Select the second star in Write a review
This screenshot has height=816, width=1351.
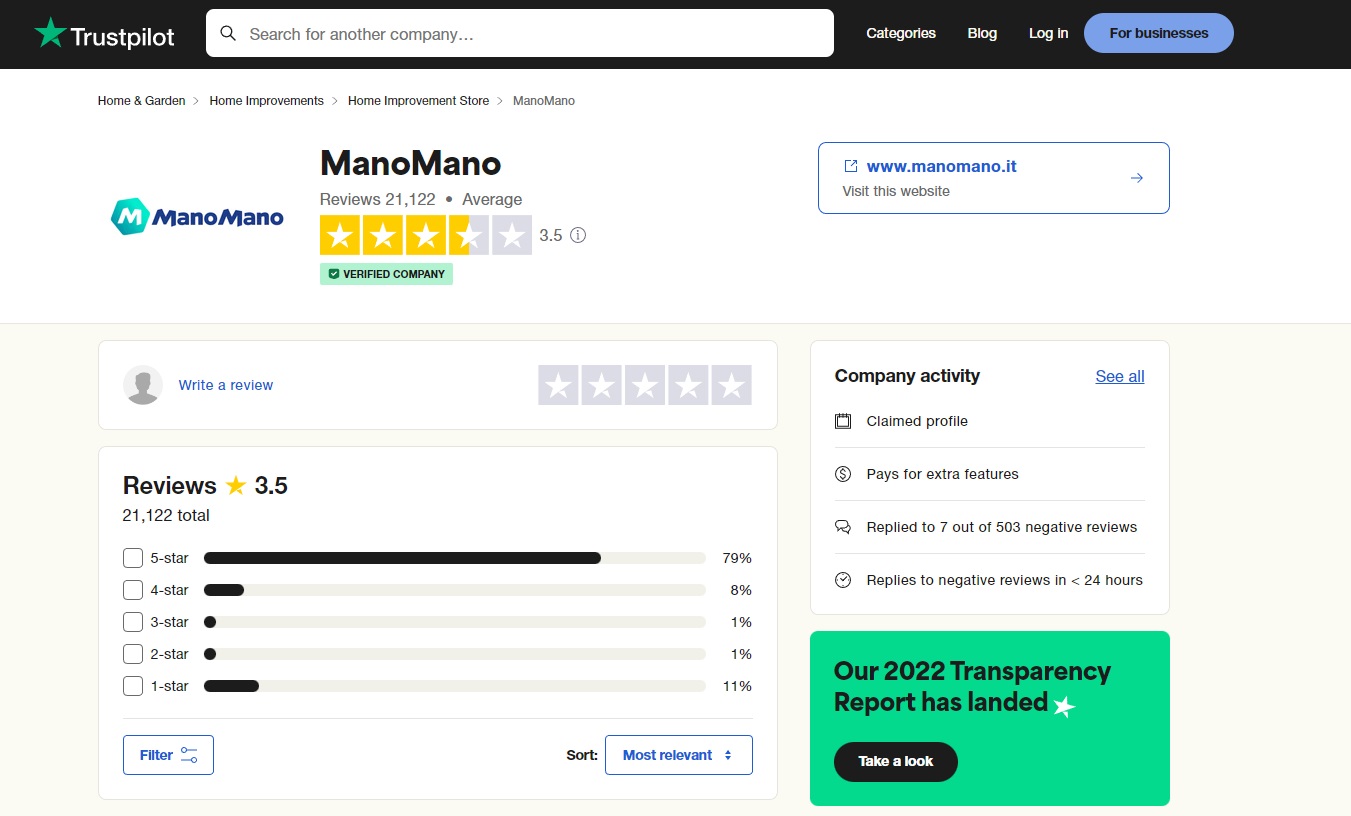(x=602, y=385)
